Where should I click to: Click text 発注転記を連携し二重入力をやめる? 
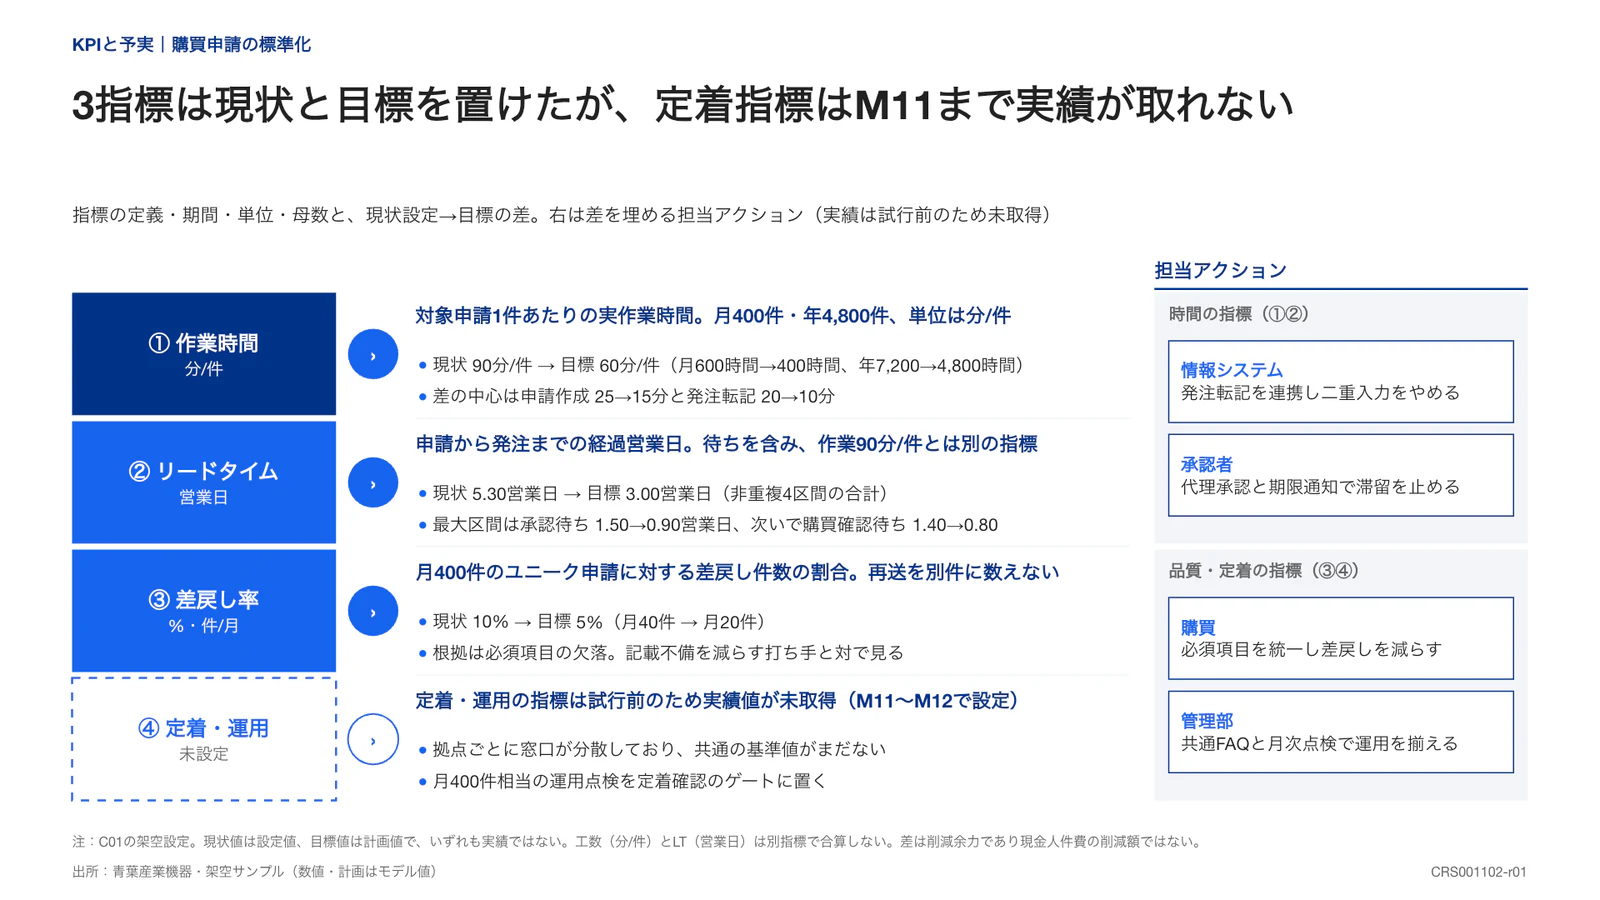1320,393
